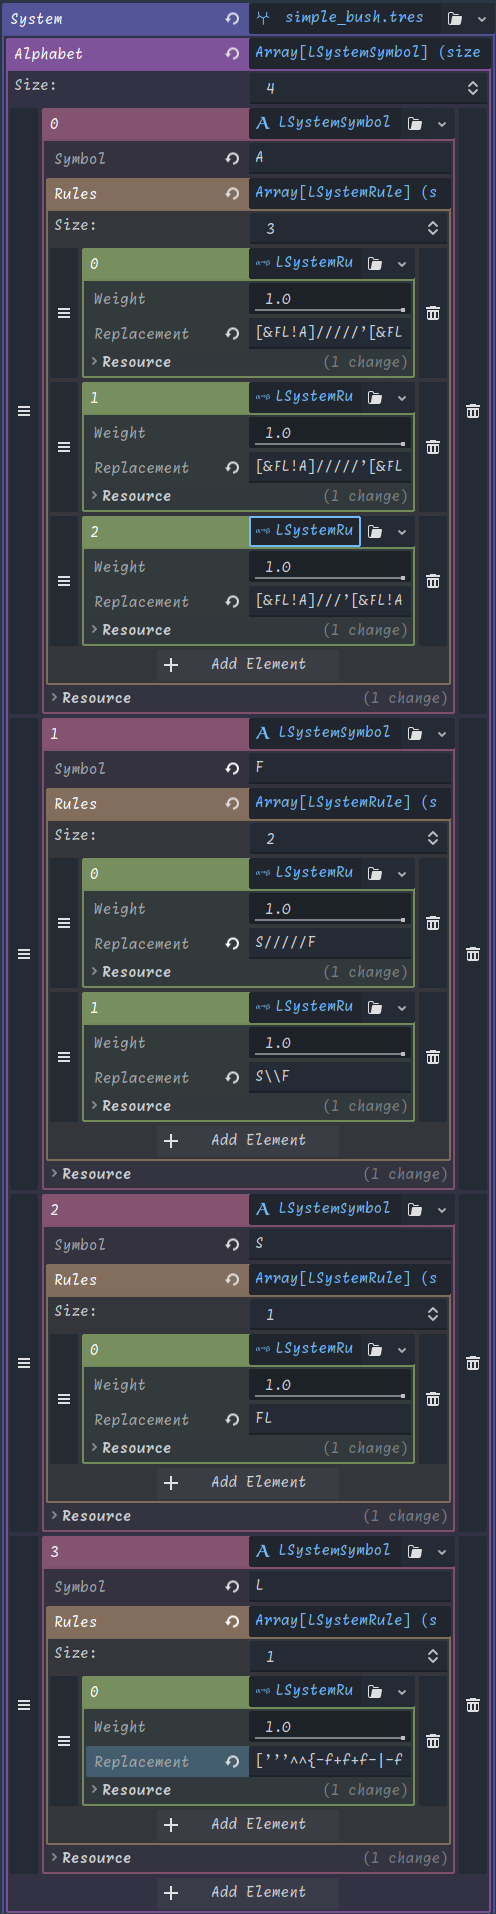Open dropdown of symbol A's LSystemSymbol resource
The width and height of the screenshot is (496, 1914).
442,123
